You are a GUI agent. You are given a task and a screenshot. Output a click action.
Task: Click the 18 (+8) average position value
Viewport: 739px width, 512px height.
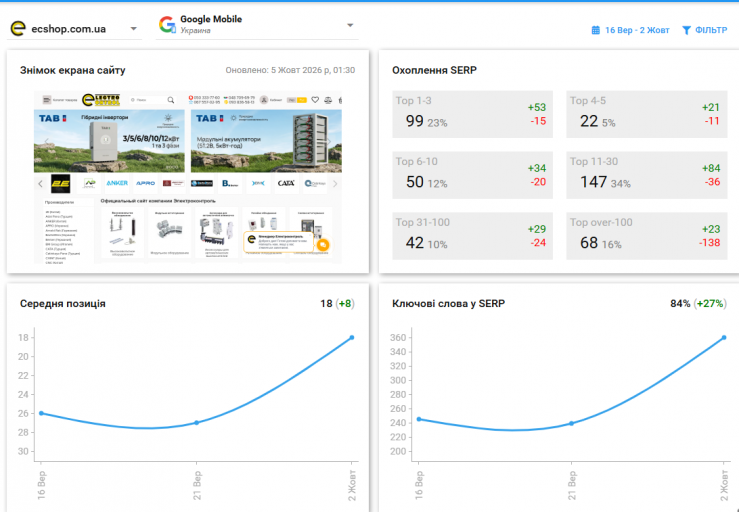337,304
